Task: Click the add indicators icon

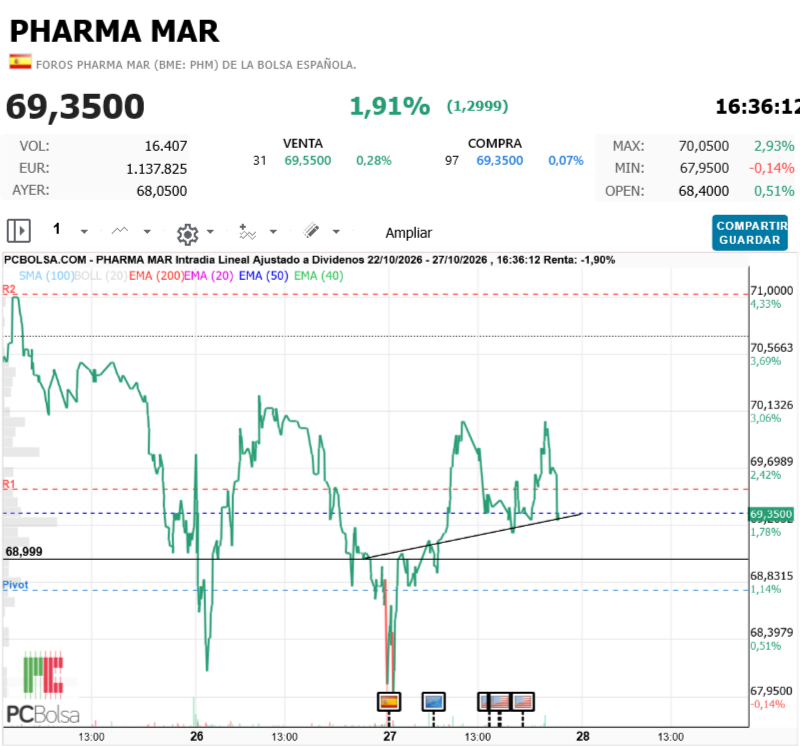Action: [247, 232]
